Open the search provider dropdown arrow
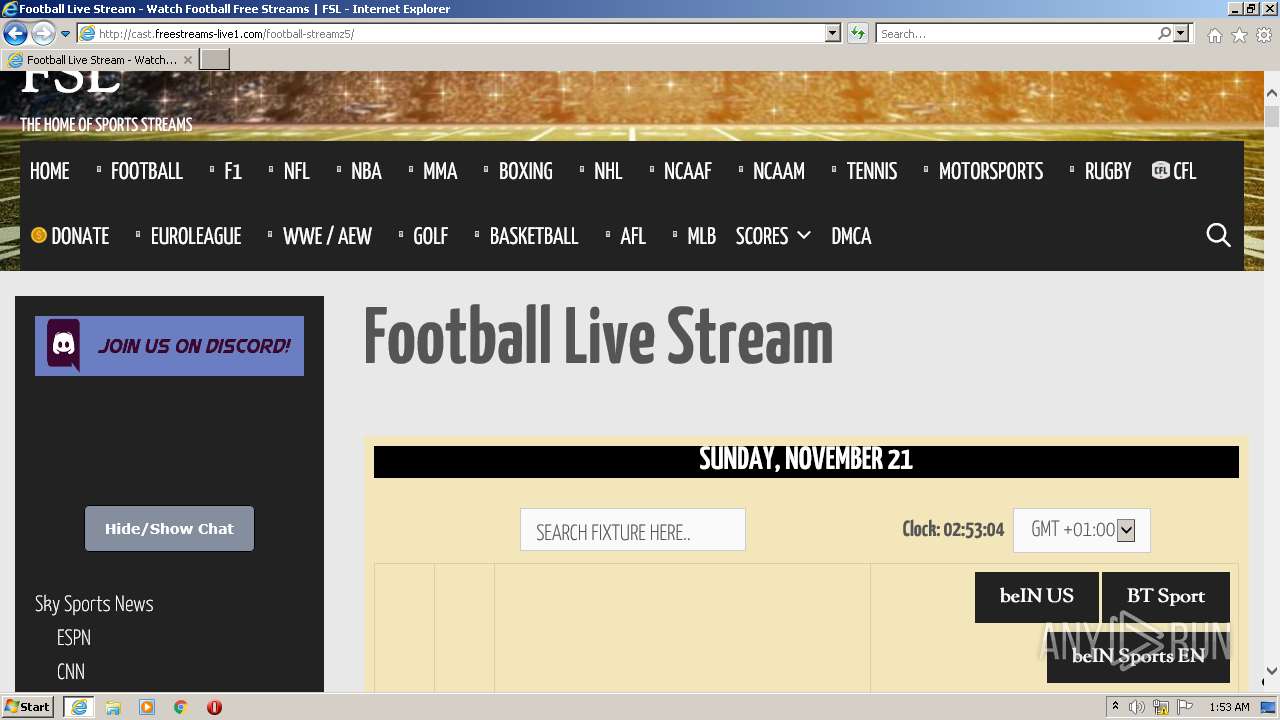Screen dimensions: 1280x720 coord(1182,34)
